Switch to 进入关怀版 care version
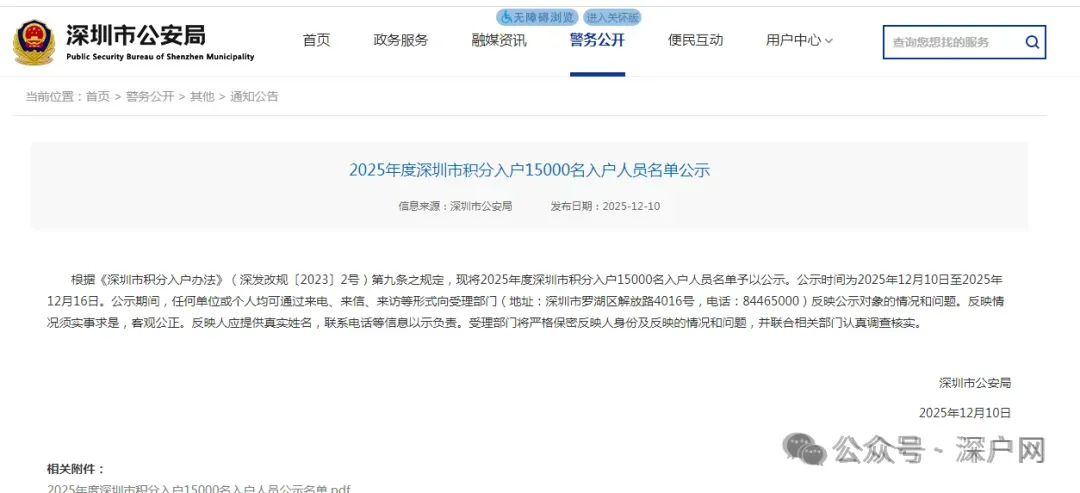Screen dimensions: 1080x493 point(612,17)
